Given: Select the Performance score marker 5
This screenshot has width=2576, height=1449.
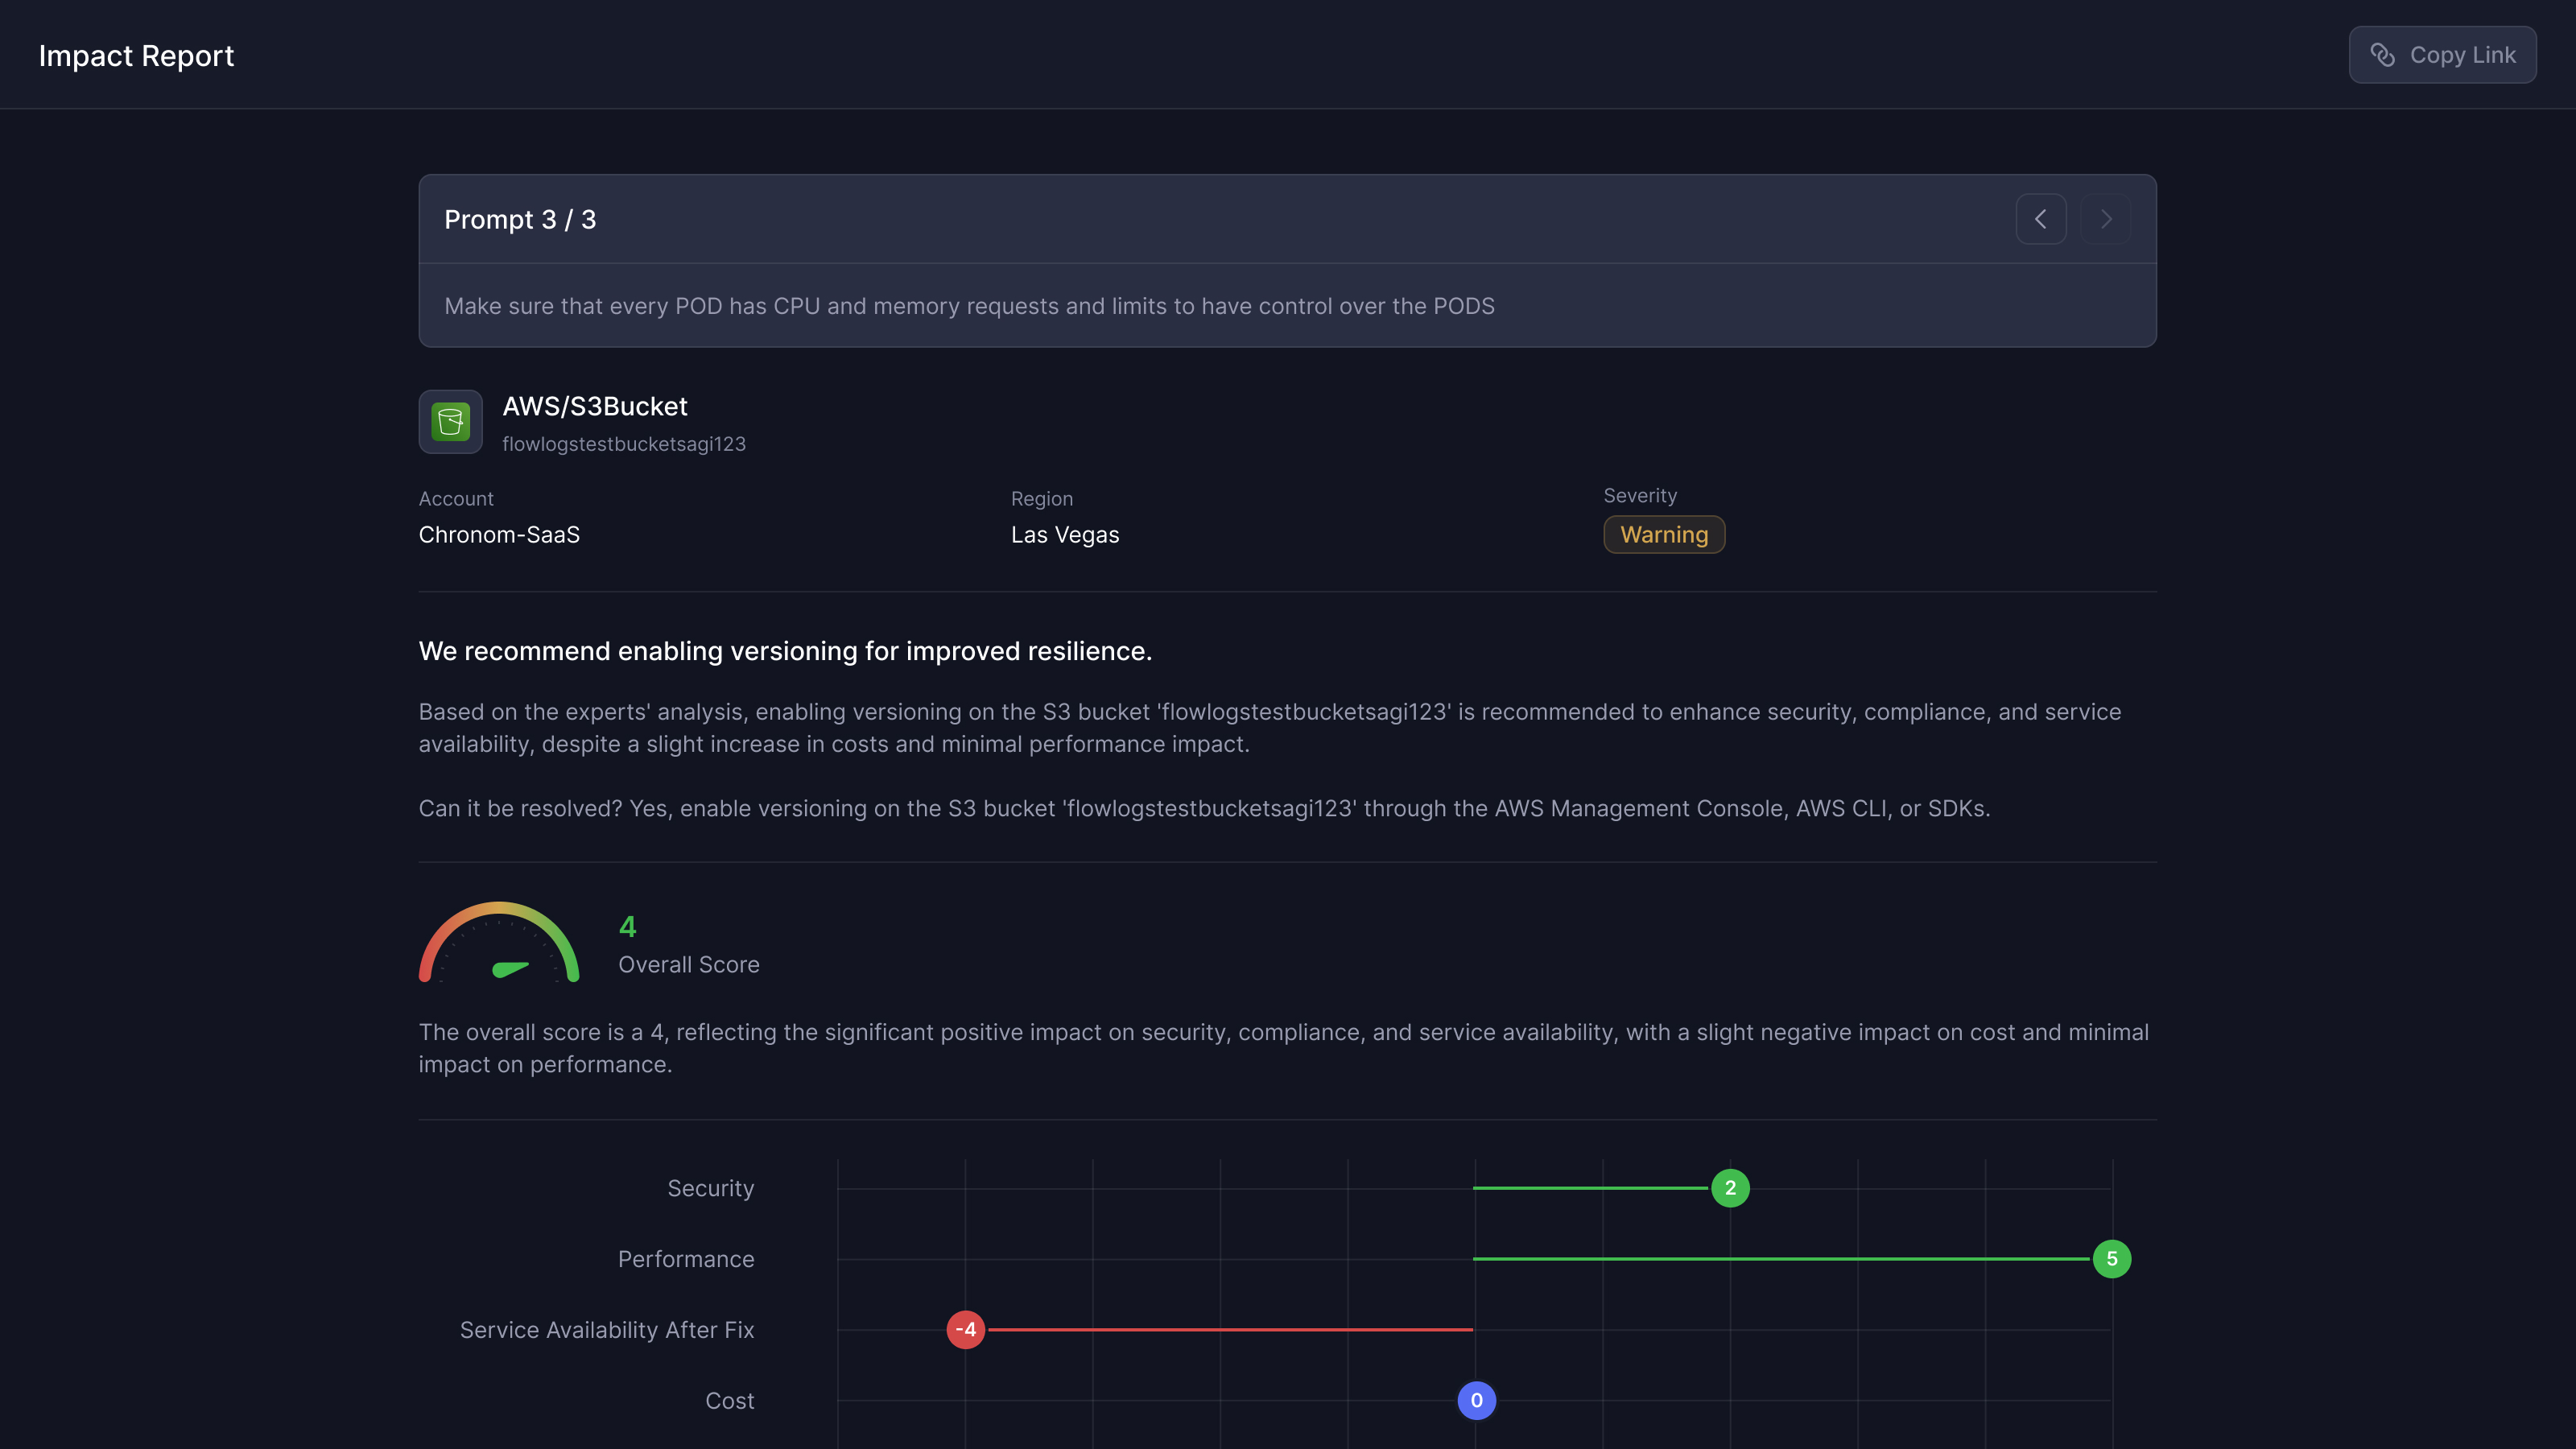Looking at the screenshot, I should (x=2112, y=1259).
